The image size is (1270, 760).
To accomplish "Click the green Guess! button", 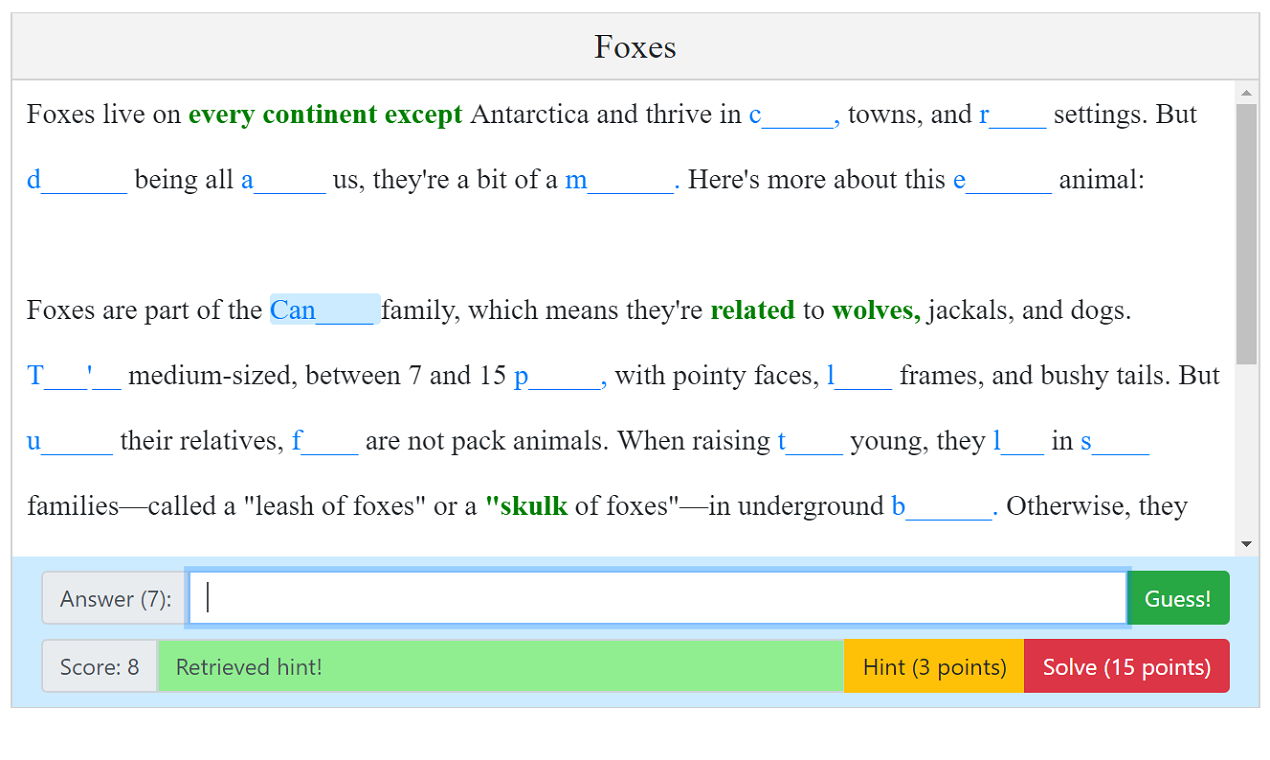I will pos(1177,598).
